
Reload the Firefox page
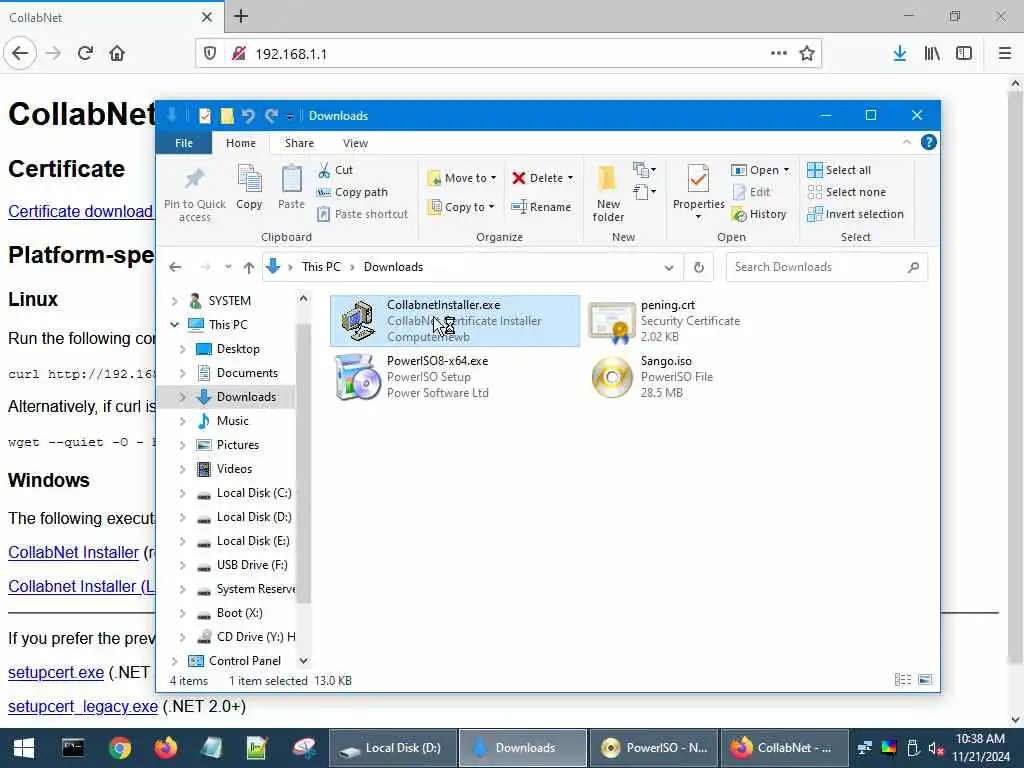[85, 54]
